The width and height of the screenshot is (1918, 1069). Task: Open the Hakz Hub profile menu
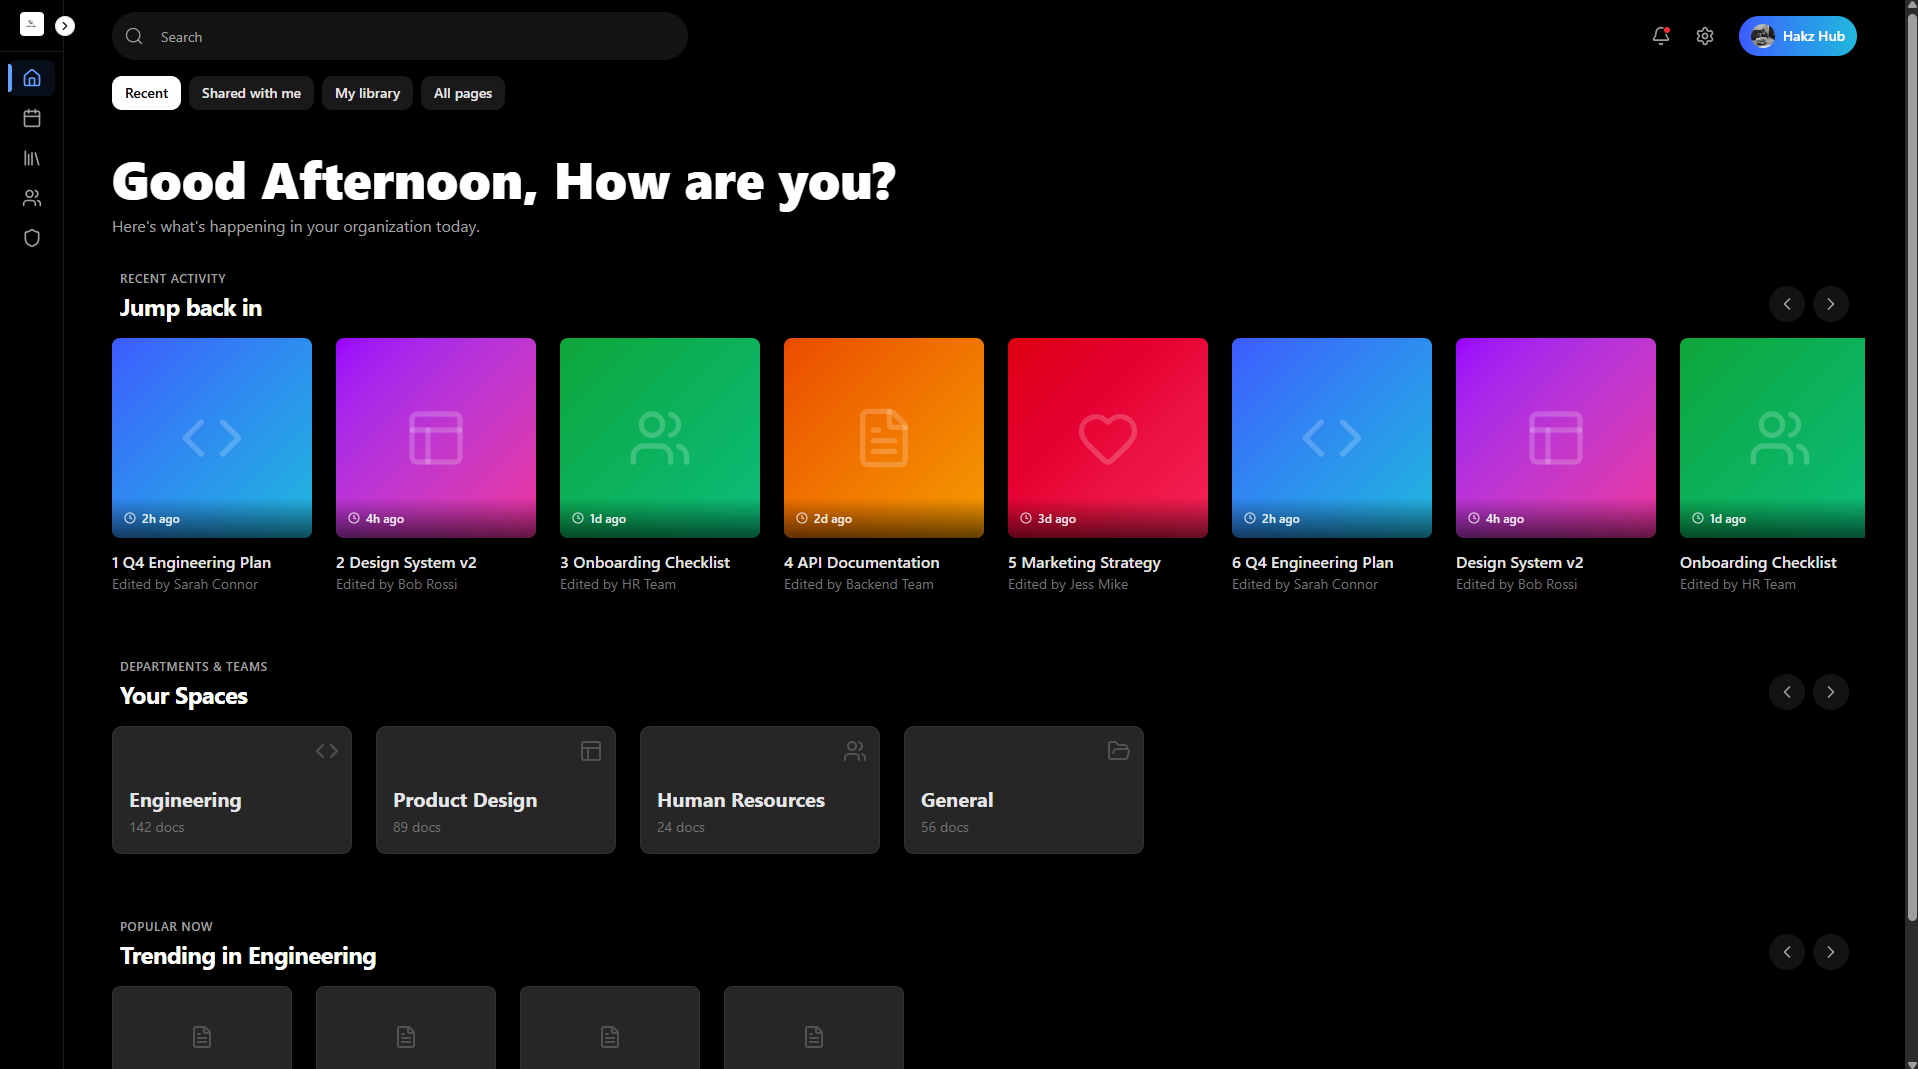1796,36
